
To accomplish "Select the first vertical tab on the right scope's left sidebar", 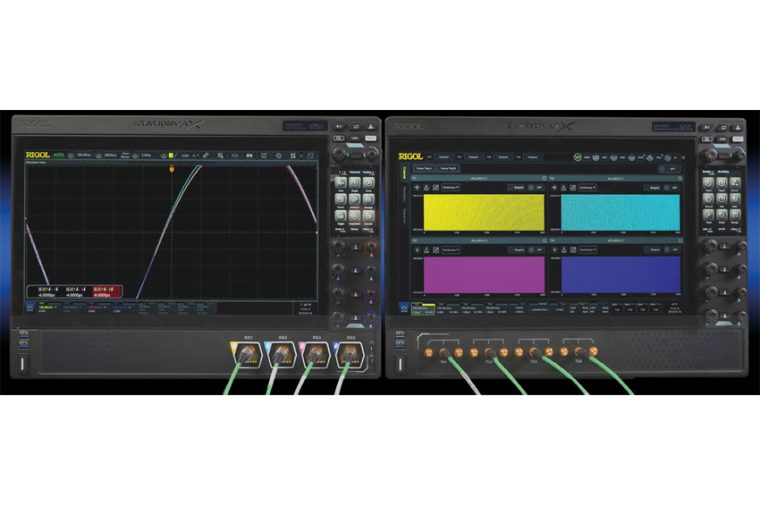I will pyautogui.click(x=405, y=172).
